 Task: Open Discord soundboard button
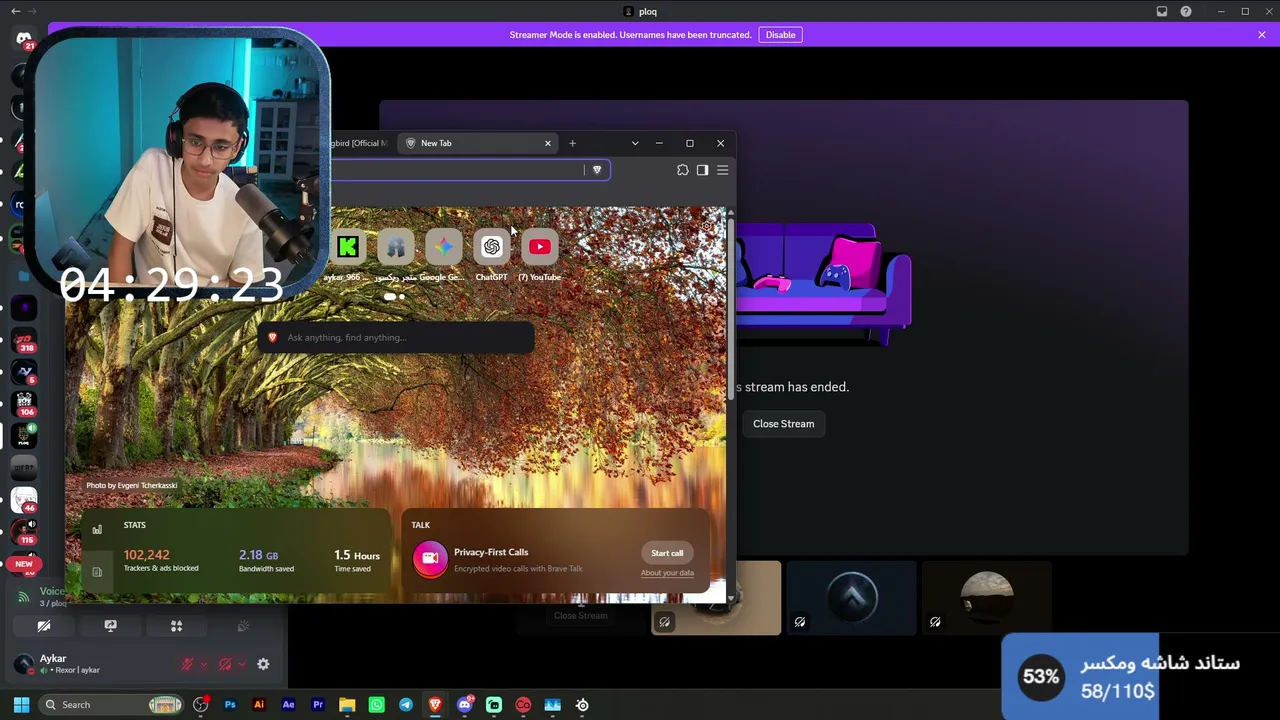242,626
